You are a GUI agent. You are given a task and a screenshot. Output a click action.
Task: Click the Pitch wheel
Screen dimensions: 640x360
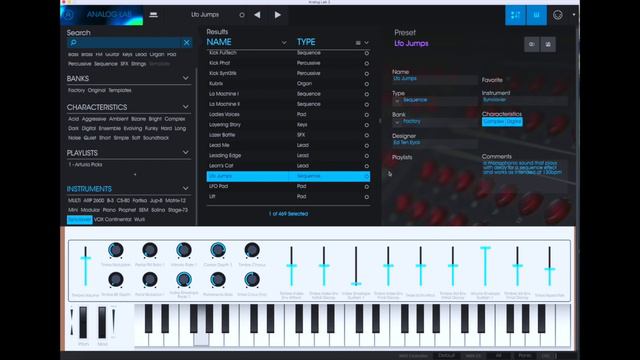(x=83, y=322)
